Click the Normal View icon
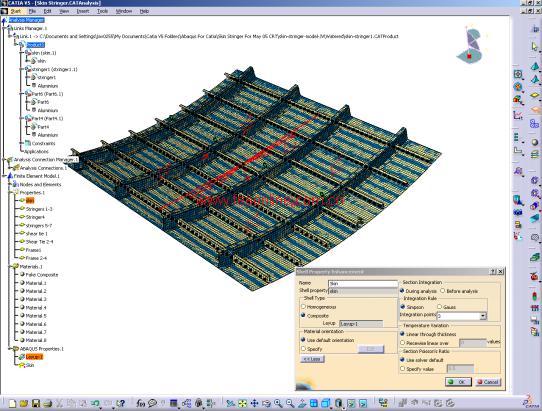Image resolution: width=542 pixels, height=411 pixels. [x=302, y=403]
